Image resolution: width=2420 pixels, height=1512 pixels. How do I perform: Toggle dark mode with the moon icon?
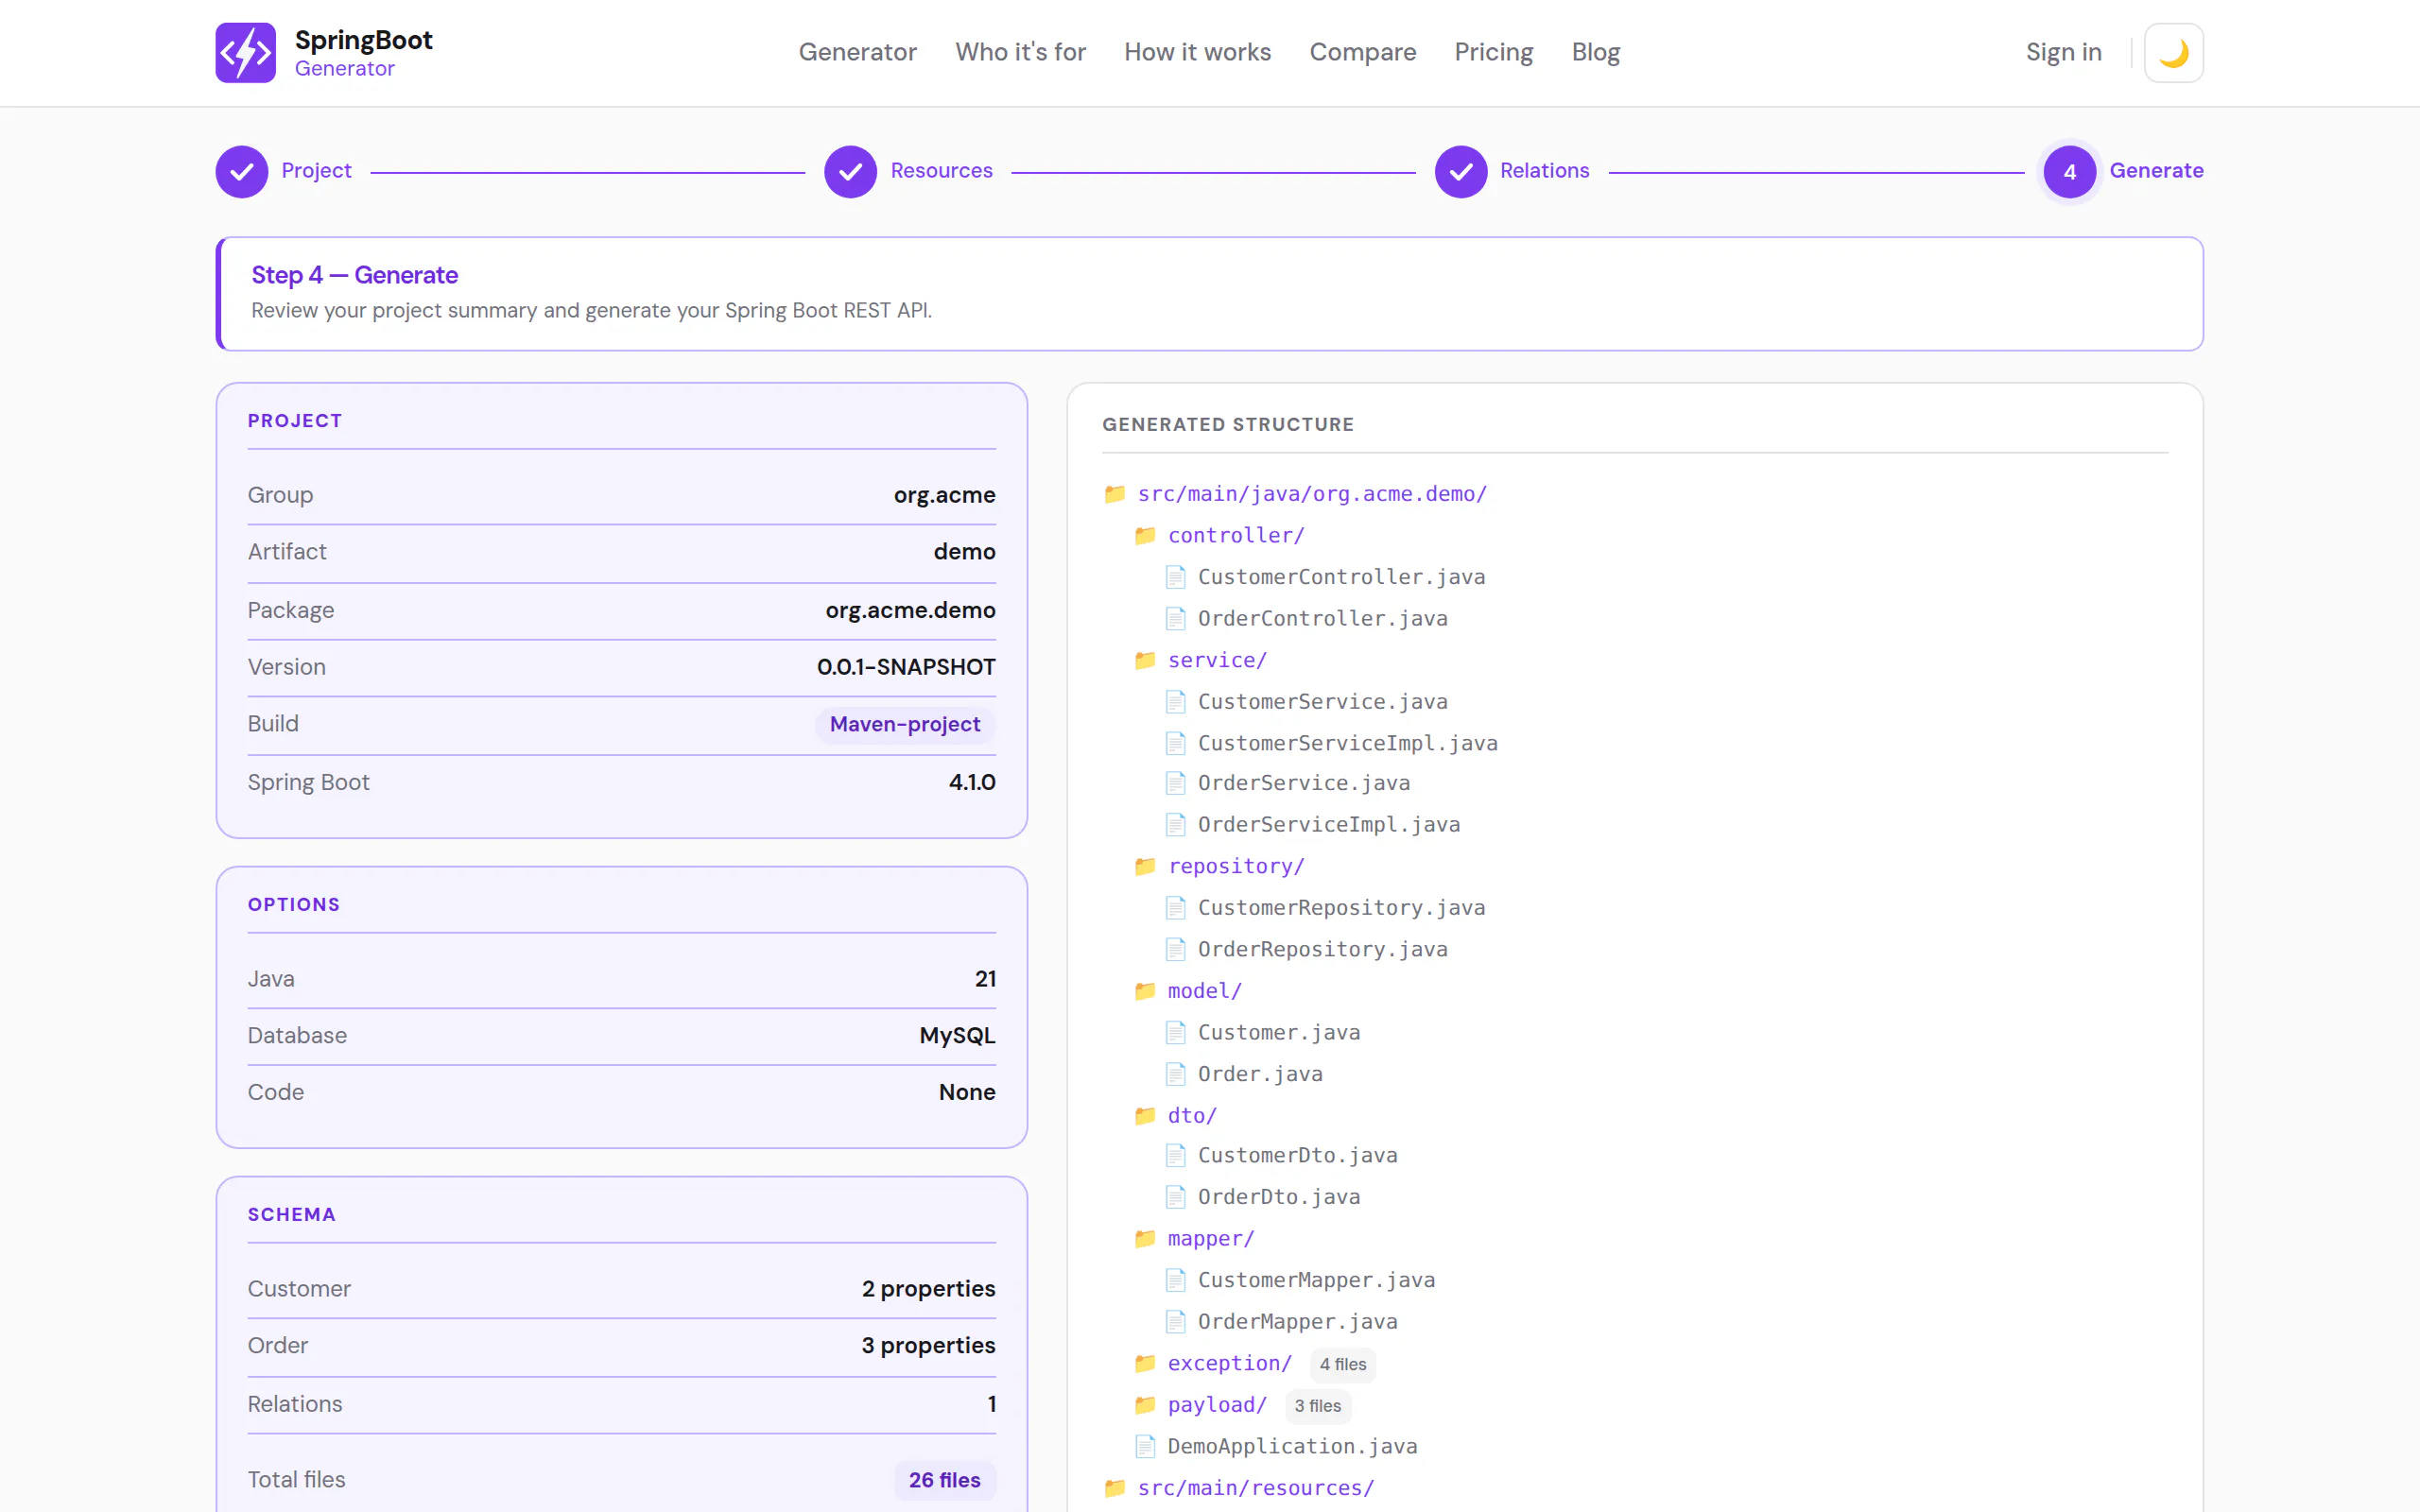[x=2173, y=52]
